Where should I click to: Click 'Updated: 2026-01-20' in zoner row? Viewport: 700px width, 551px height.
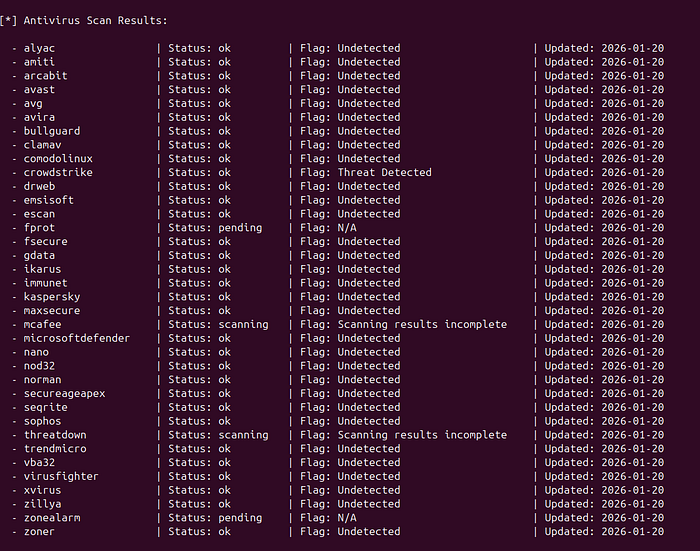[x=604, y=532]
